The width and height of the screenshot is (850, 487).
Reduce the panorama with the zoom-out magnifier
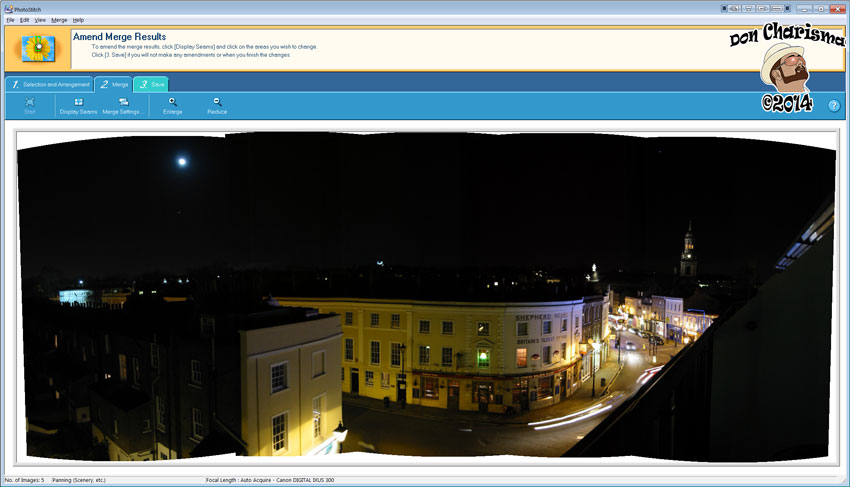[217, 105]
